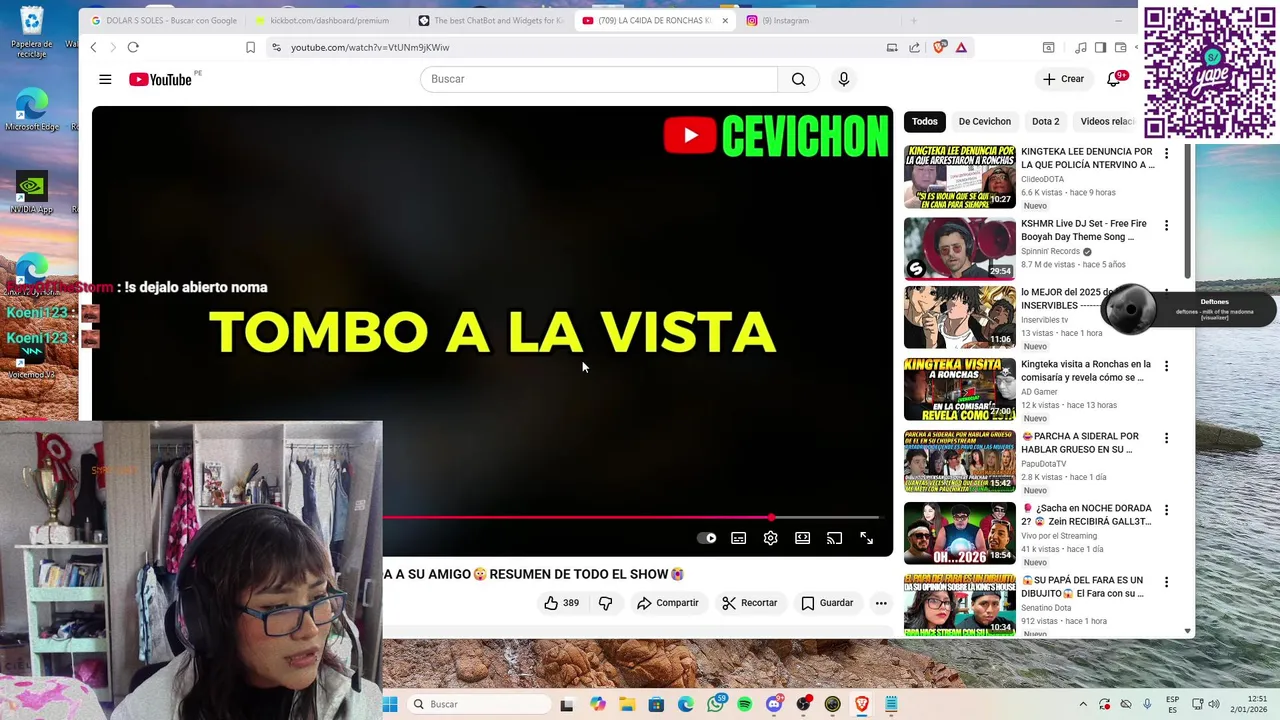Toggle the browser sidebar panel
1280x720 pixels.
pyautogui.click(x=1100, y=47)
